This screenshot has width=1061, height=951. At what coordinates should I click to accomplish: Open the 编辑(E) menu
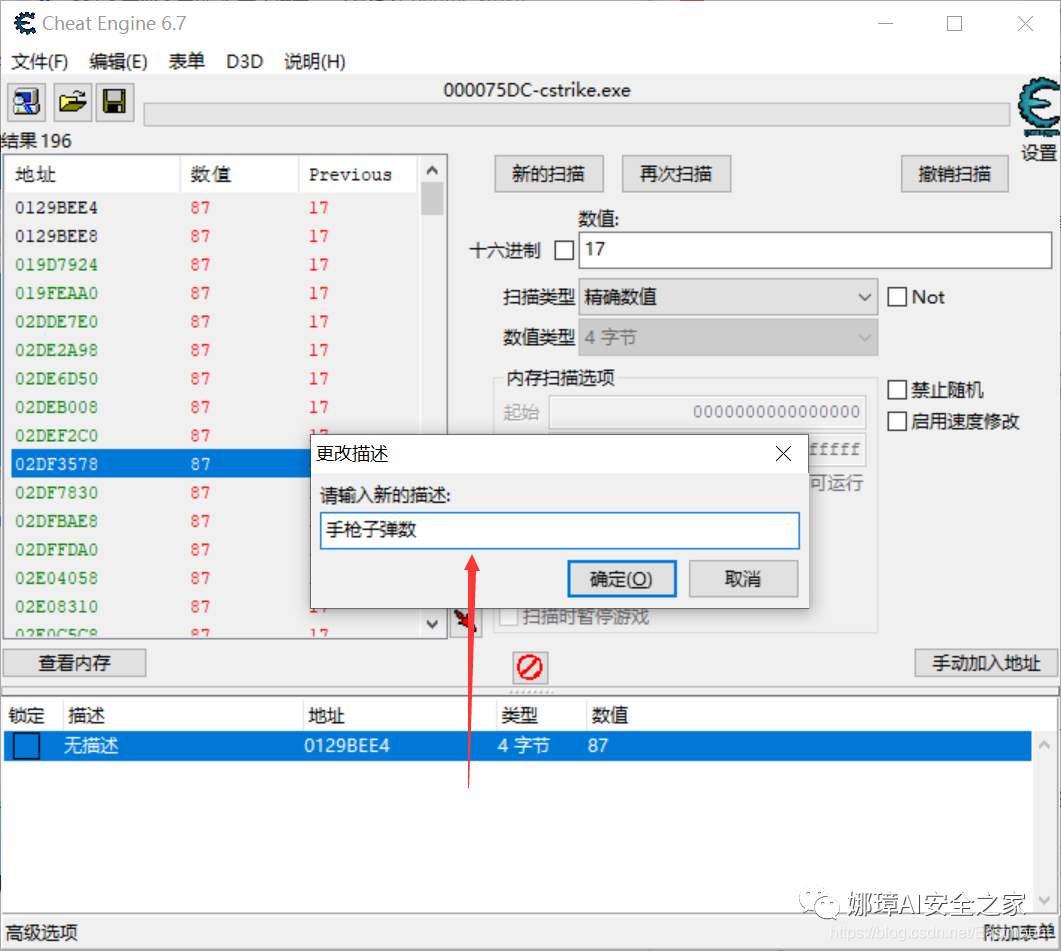(x=118, y=62)
